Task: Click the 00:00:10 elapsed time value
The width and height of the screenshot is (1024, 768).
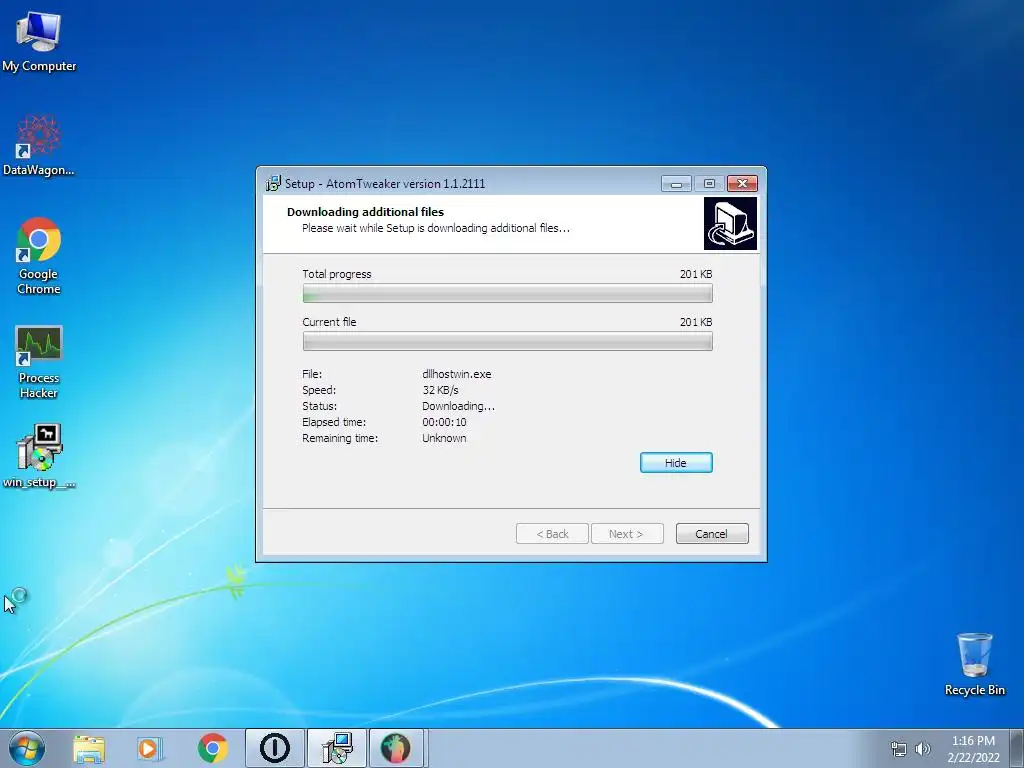Action: [444, 422]
